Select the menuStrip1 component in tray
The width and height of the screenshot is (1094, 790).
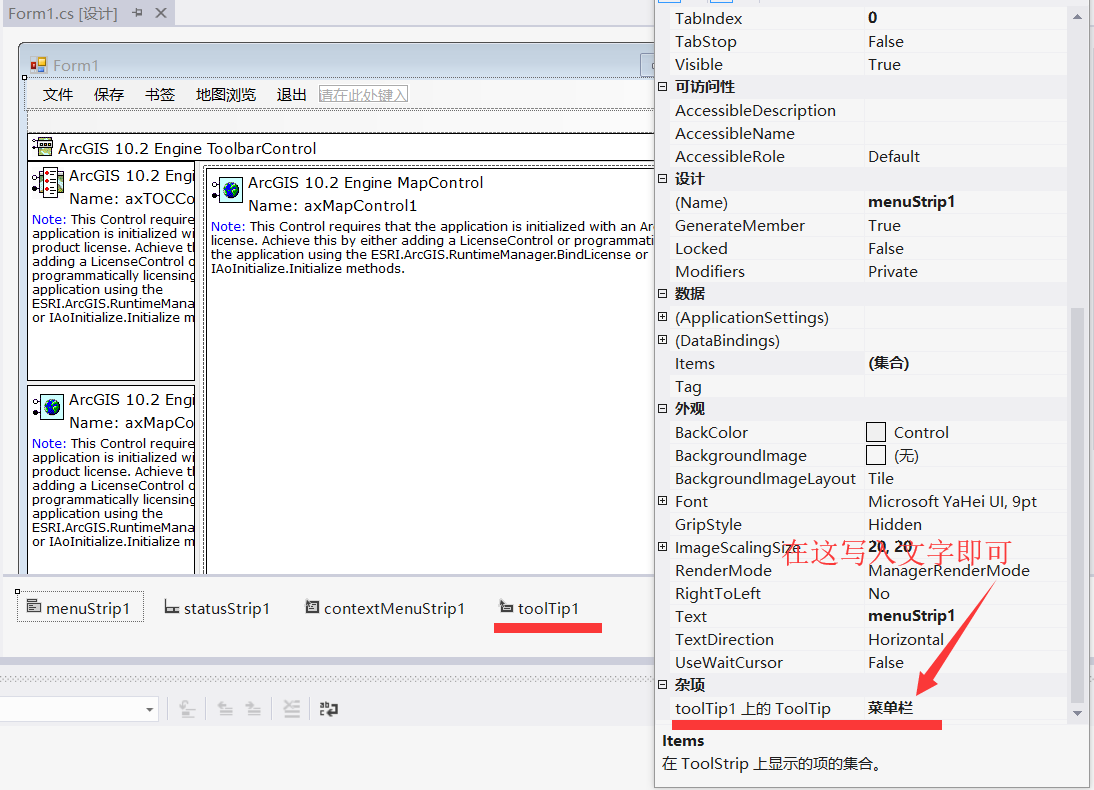tap(80, 607)
